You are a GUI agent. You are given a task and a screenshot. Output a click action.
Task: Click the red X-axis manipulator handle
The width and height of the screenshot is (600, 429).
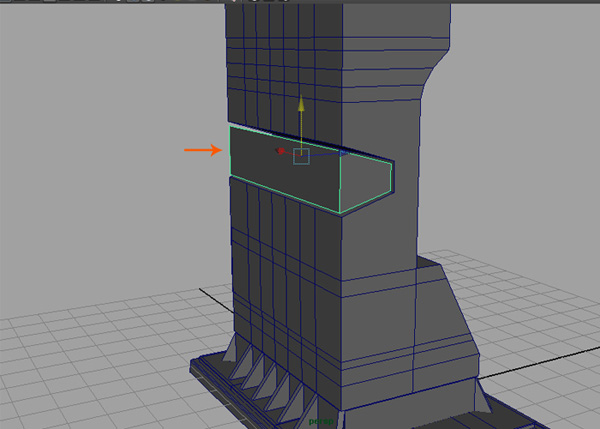(280, 152)
